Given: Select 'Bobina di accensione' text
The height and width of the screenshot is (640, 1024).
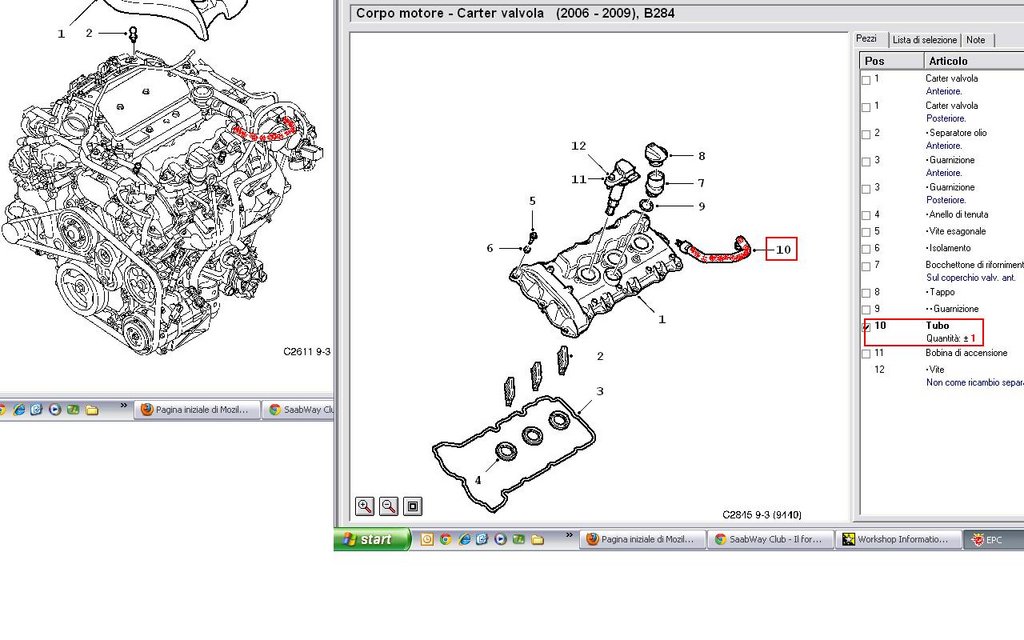Looking at the screenshot, I should (x=966, y=353).
